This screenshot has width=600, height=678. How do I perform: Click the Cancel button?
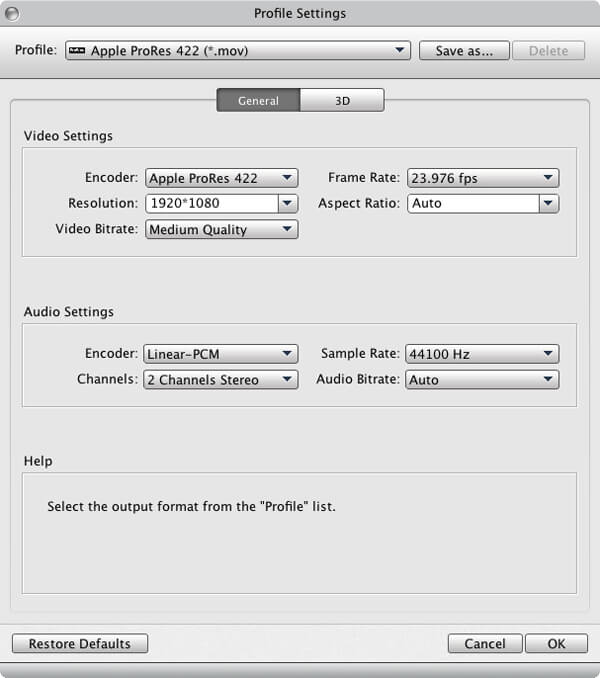pos(484,644)
